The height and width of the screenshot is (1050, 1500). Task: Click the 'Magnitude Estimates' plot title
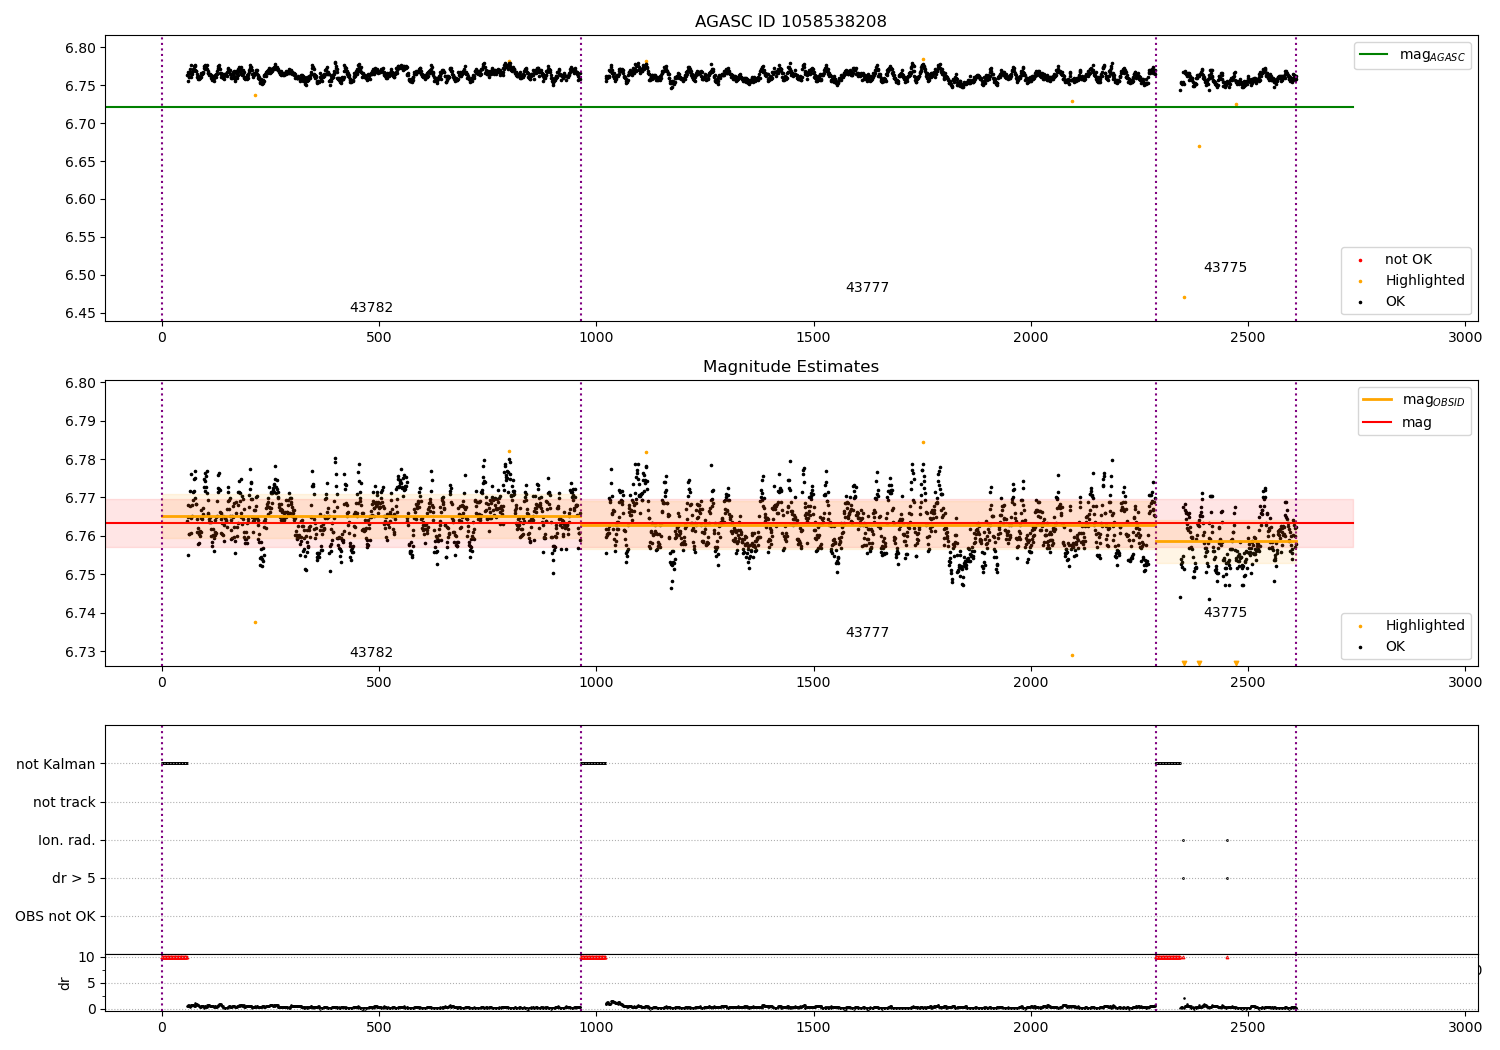tap(791, 367)
